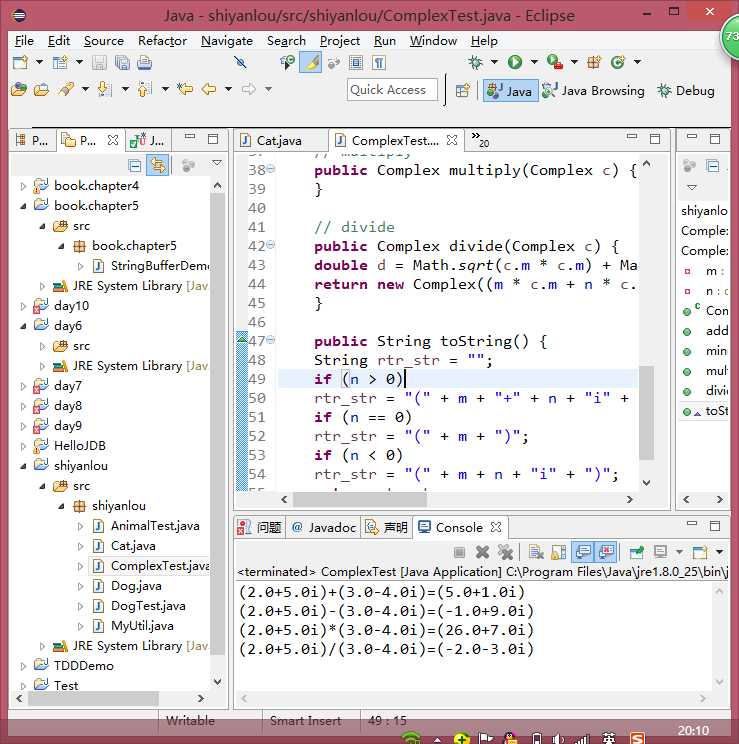Click the Save All toolbar icon
This screenshot has width=739, height=744.
122,63
